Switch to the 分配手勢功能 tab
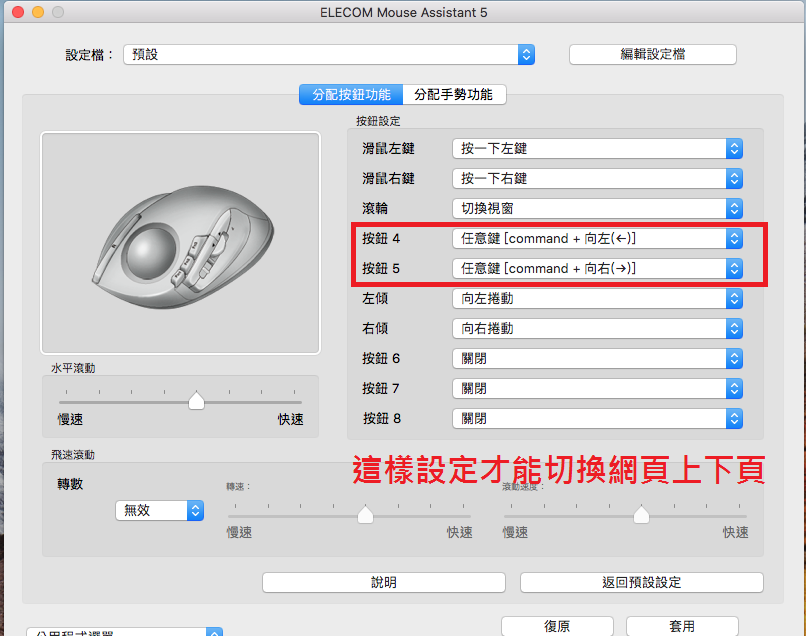 (454, 95)
